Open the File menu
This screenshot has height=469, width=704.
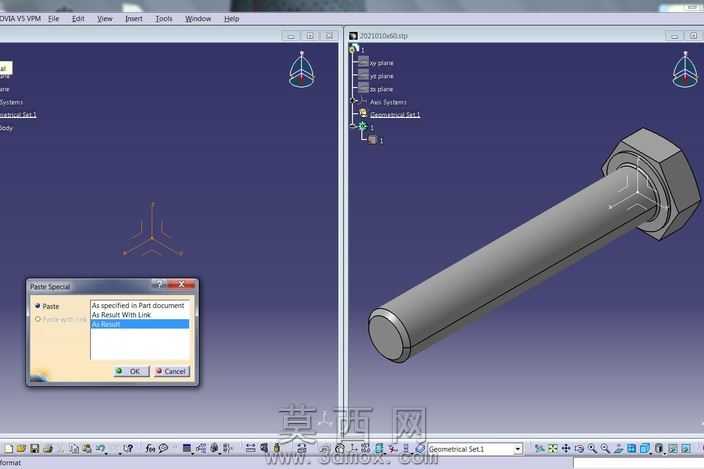53,19
